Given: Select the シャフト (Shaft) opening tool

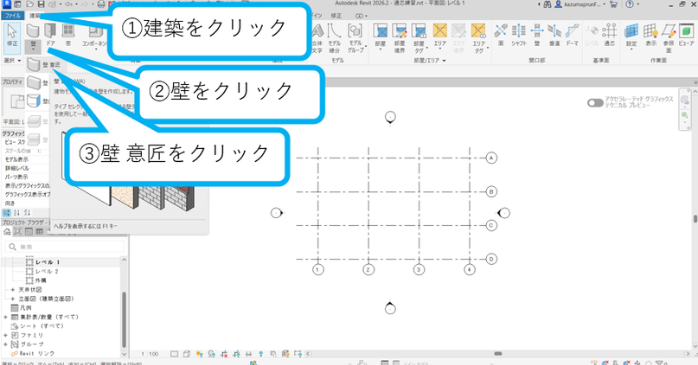Looking at the screenshot, I should pos(519,35).
